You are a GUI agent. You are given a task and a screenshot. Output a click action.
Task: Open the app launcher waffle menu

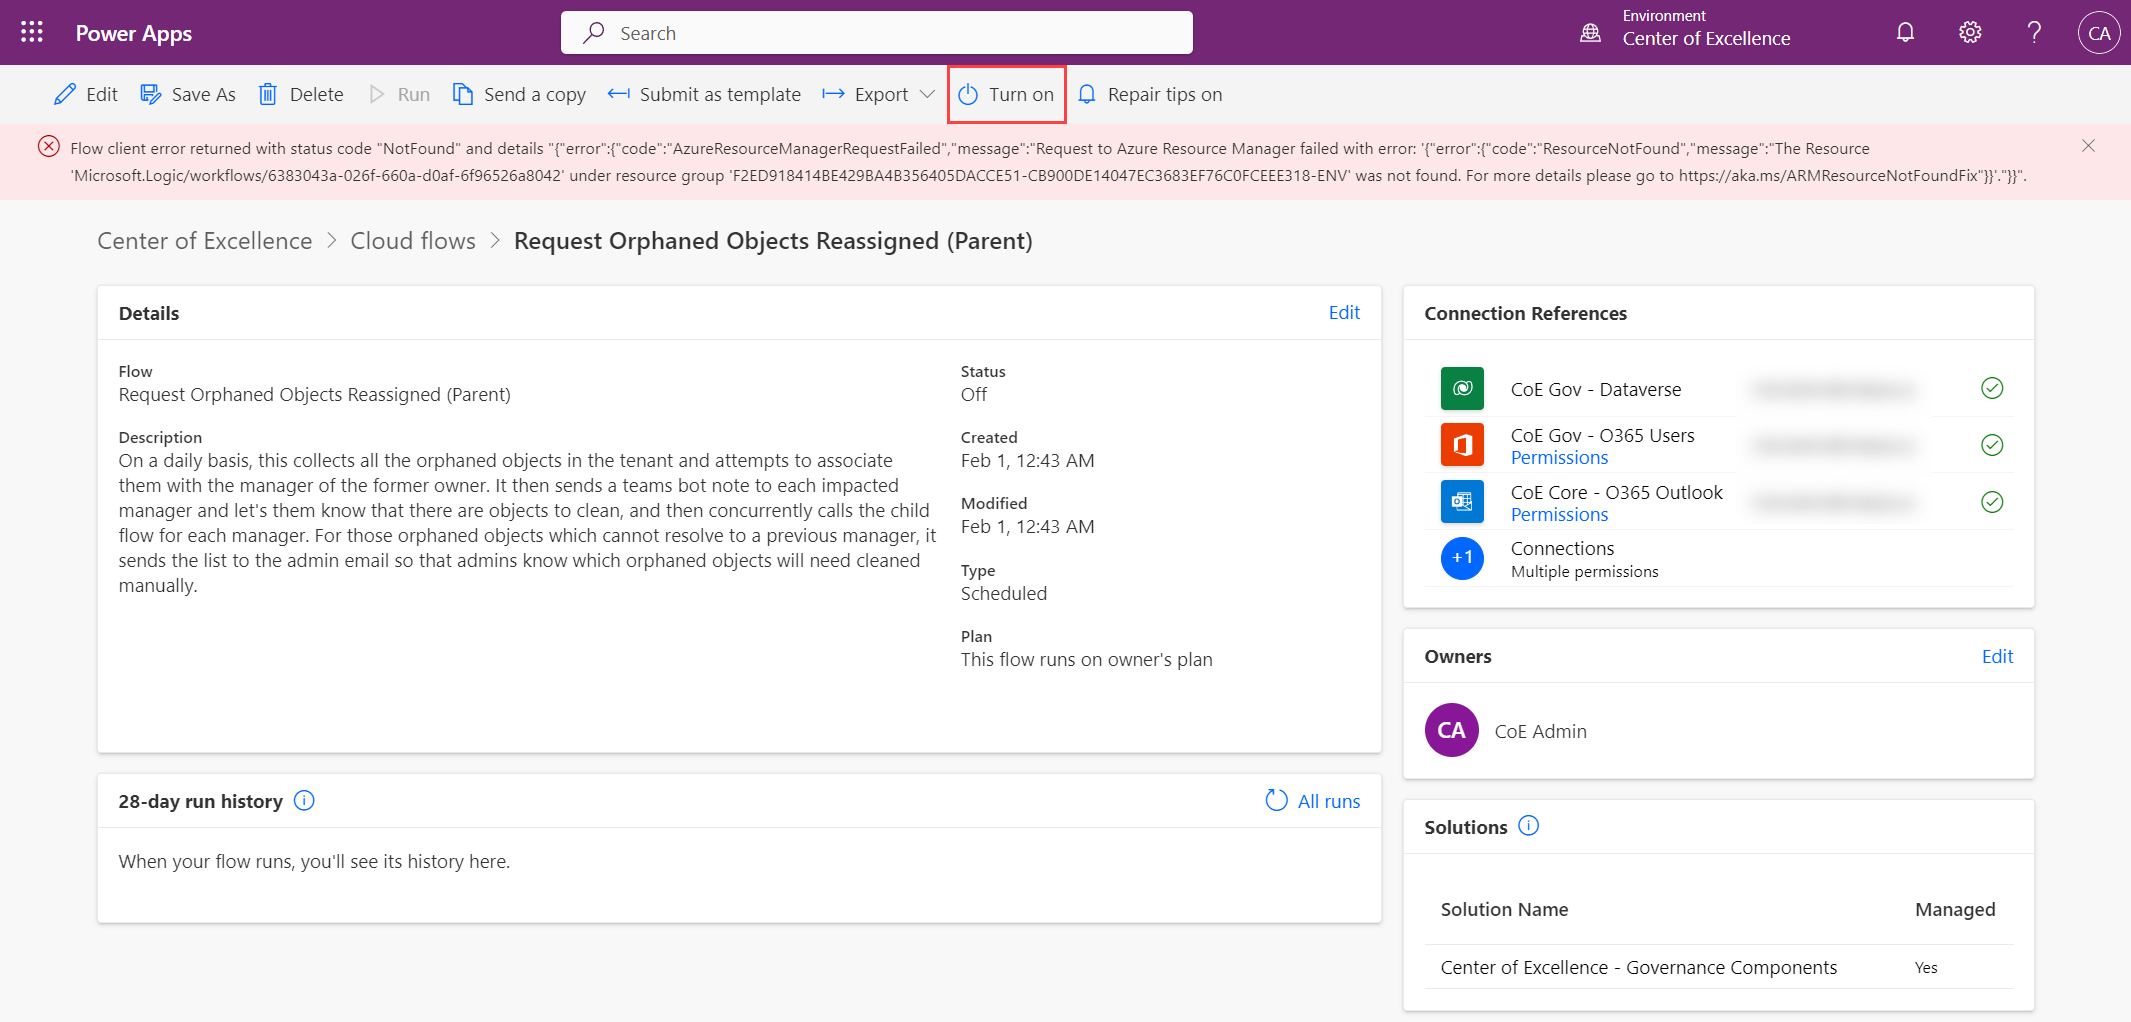31,31
